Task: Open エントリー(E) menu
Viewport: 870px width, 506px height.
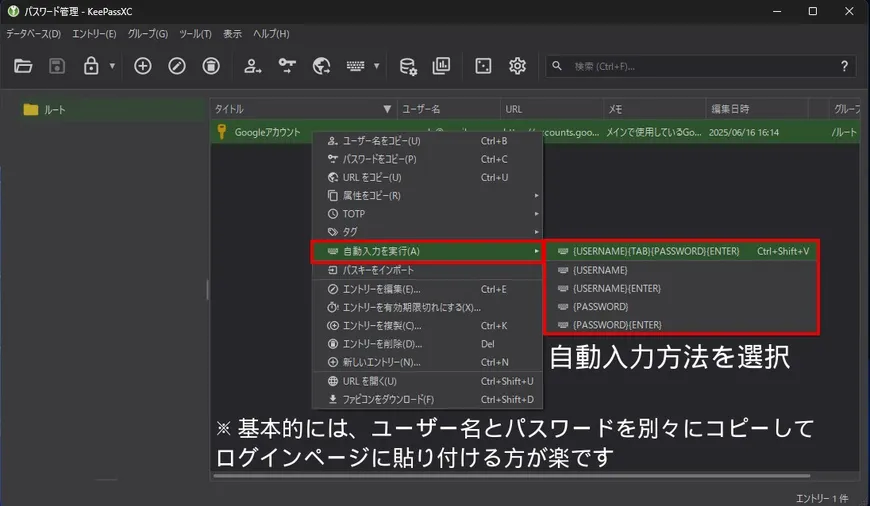Action: coord(94,34)
